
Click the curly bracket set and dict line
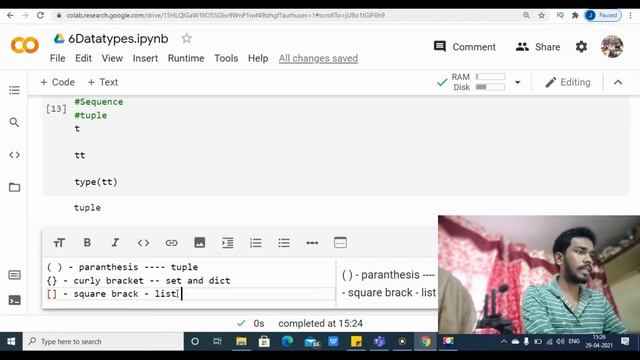pyautogui.click(x=138, y=280)
